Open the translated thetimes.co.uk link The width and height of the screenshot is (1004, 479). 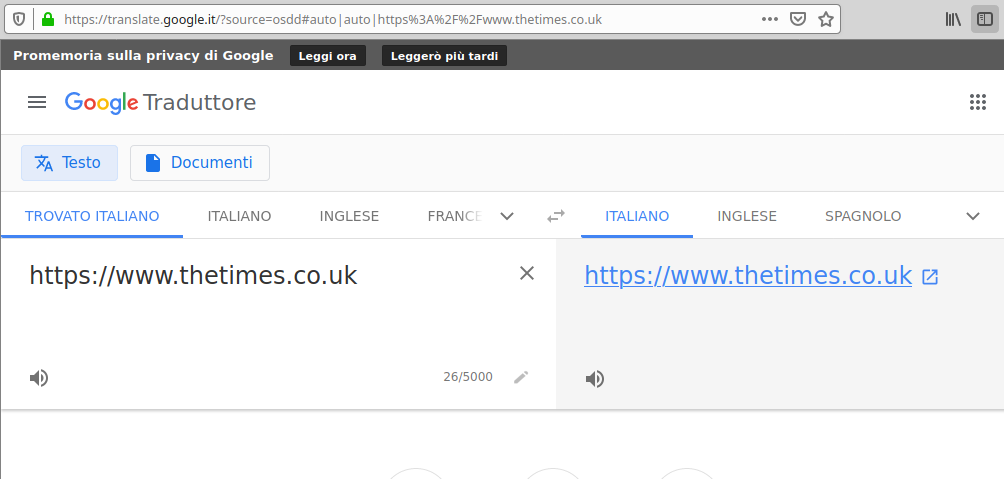click(x=748, y=275)
